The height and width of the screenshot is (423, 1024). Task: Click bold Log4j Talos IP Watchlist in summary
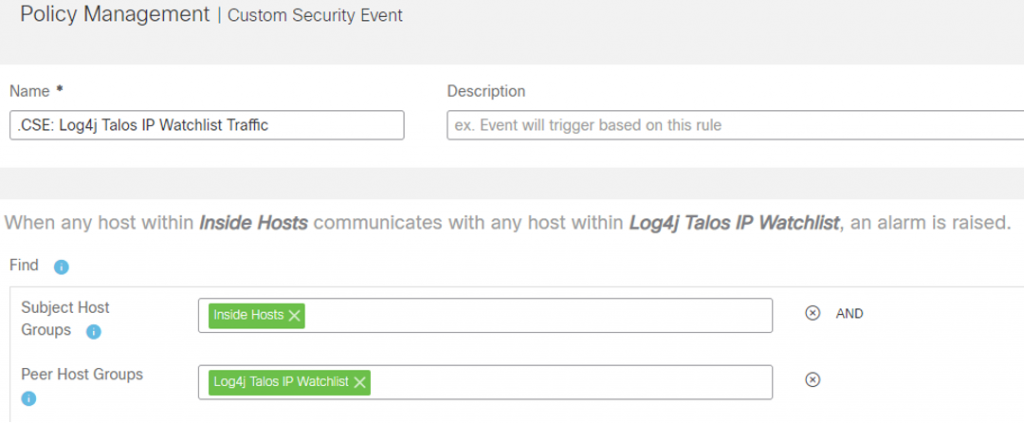(734, 223)
